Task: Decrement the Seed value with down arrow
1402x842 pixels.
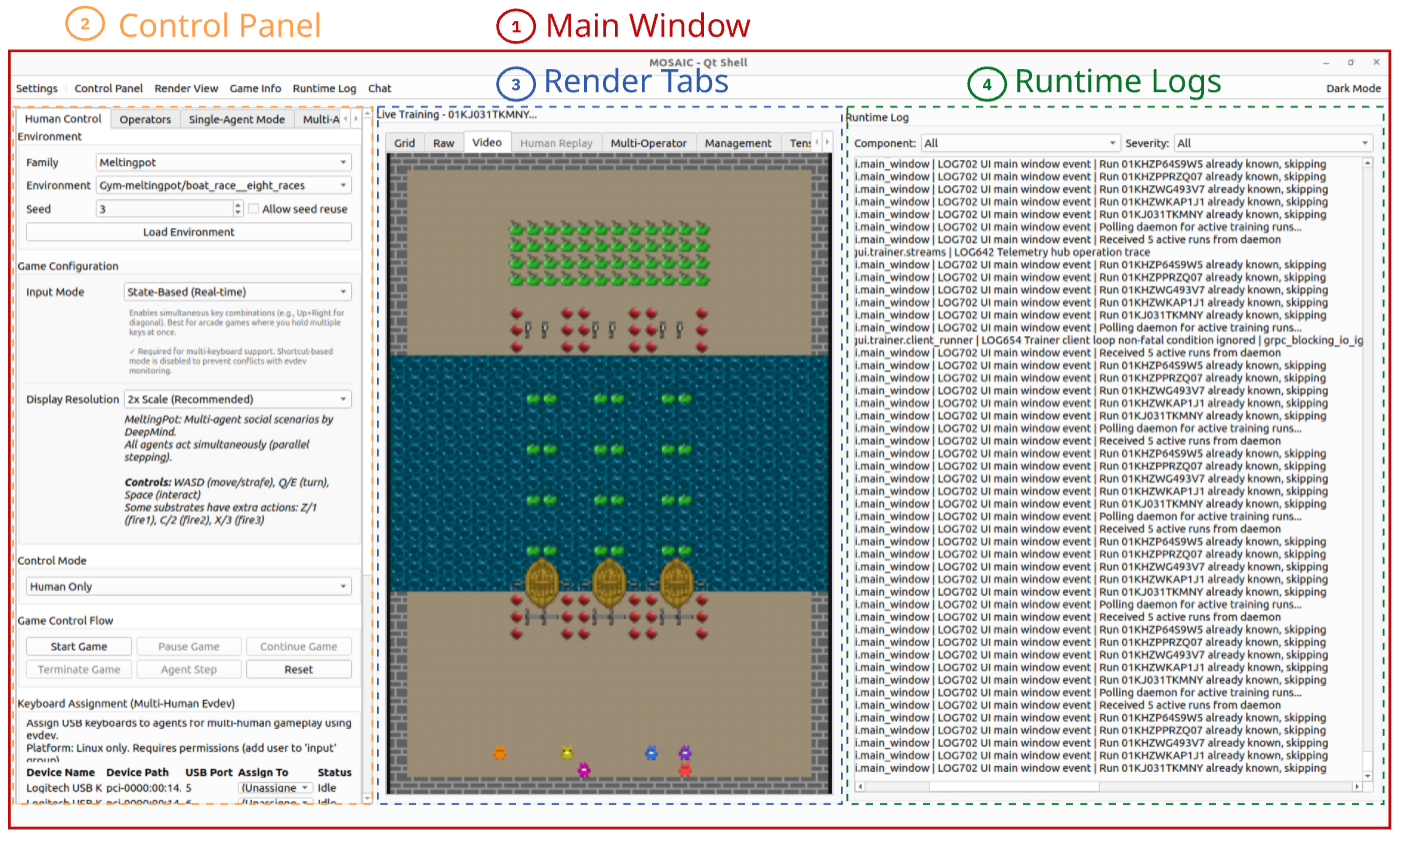Action: coord(238,213)
